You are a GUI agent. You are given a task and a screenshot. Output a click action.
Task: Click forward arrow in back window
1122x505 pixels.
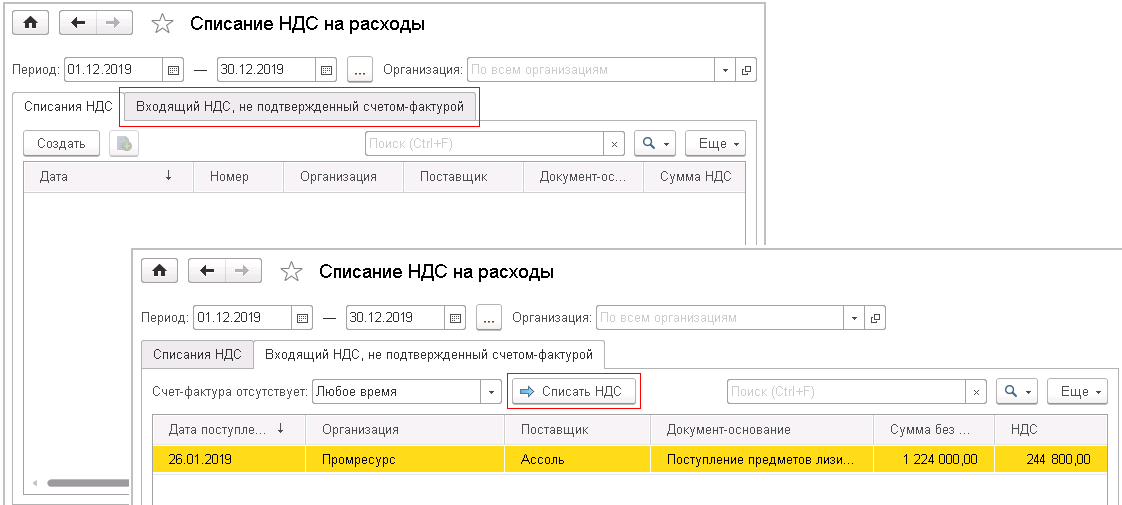pos(114,23)
